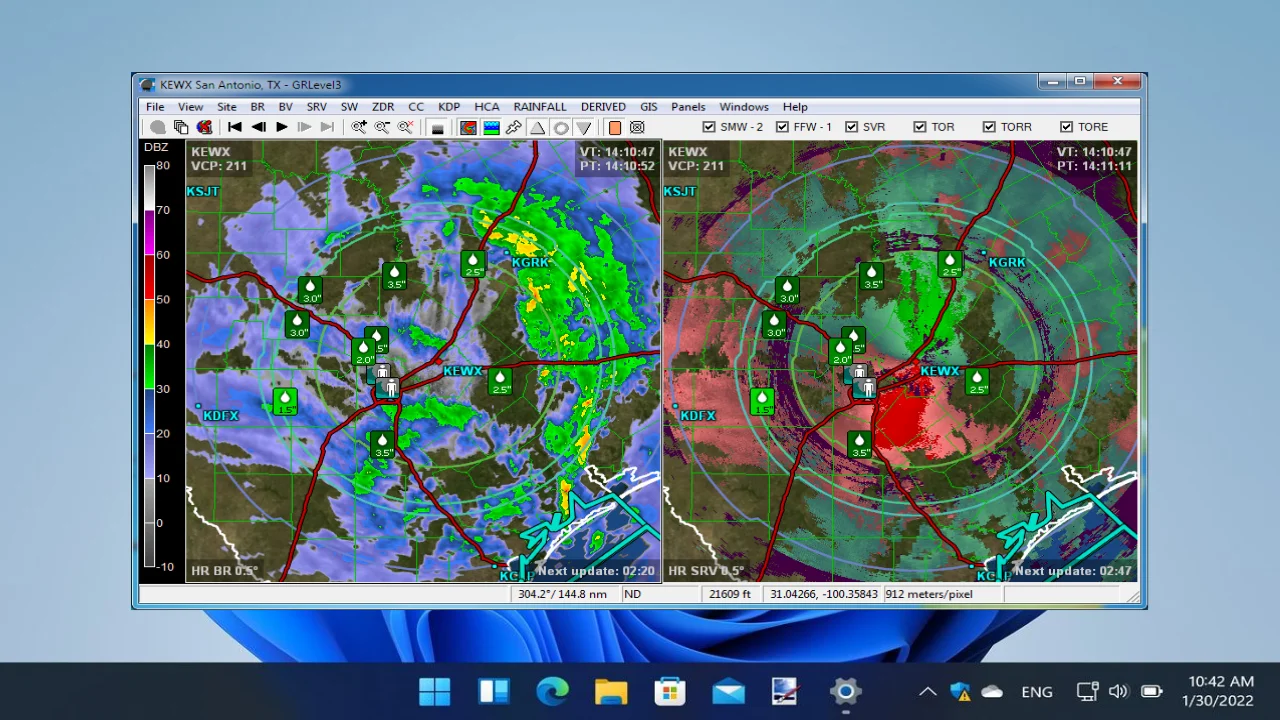
Task: Select the BV product menu
Action: (286, 106)
